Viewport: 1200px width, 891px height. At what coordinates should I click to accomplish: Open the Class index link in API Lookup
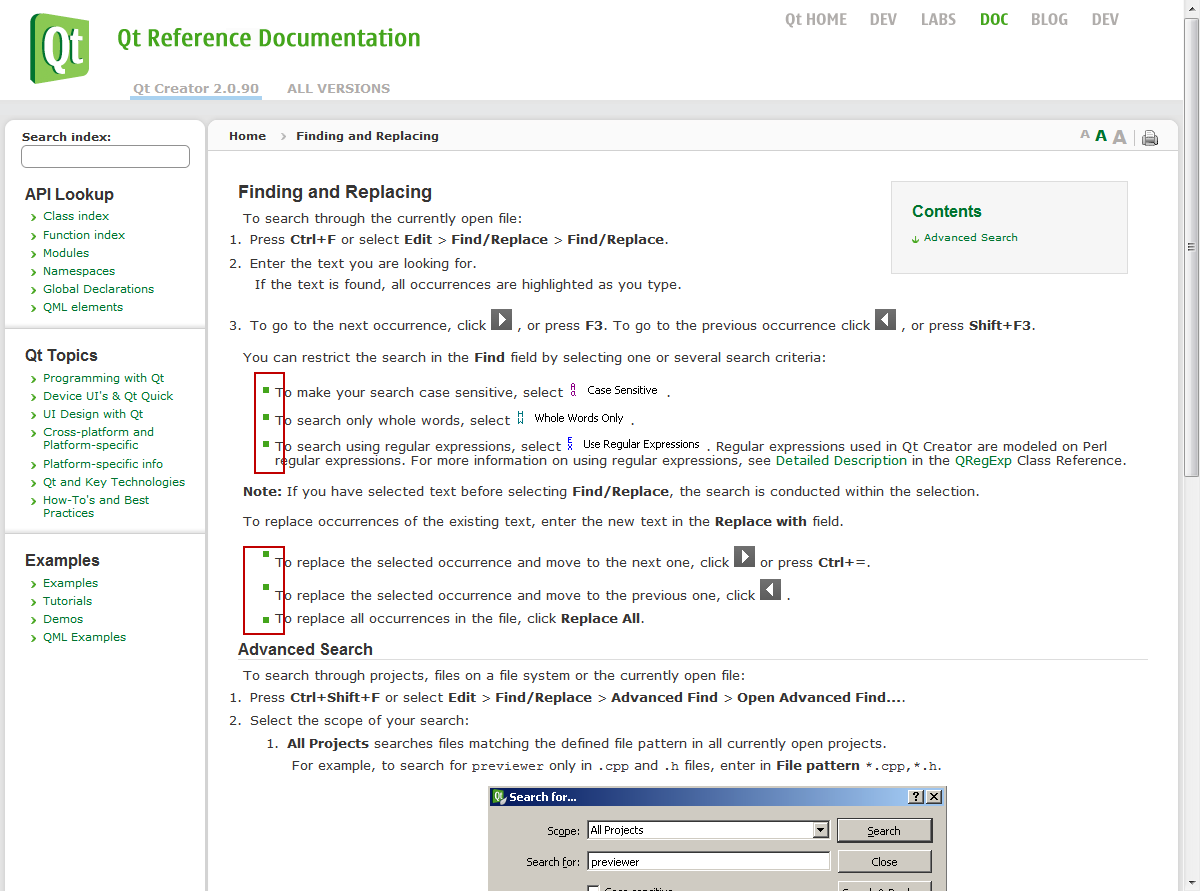[x=76, y=216]
